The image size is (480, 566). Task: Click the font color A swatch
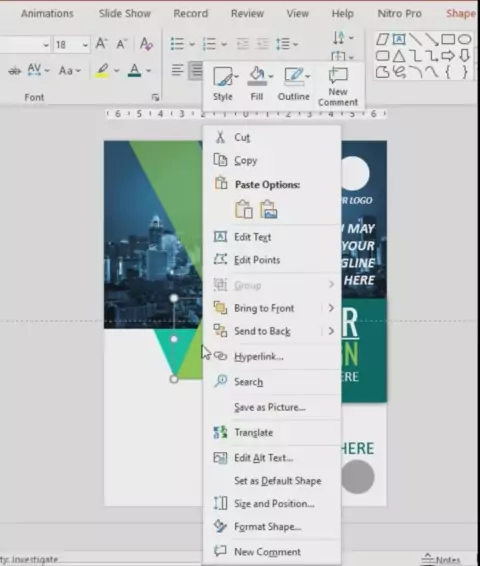tap(135, 70)
